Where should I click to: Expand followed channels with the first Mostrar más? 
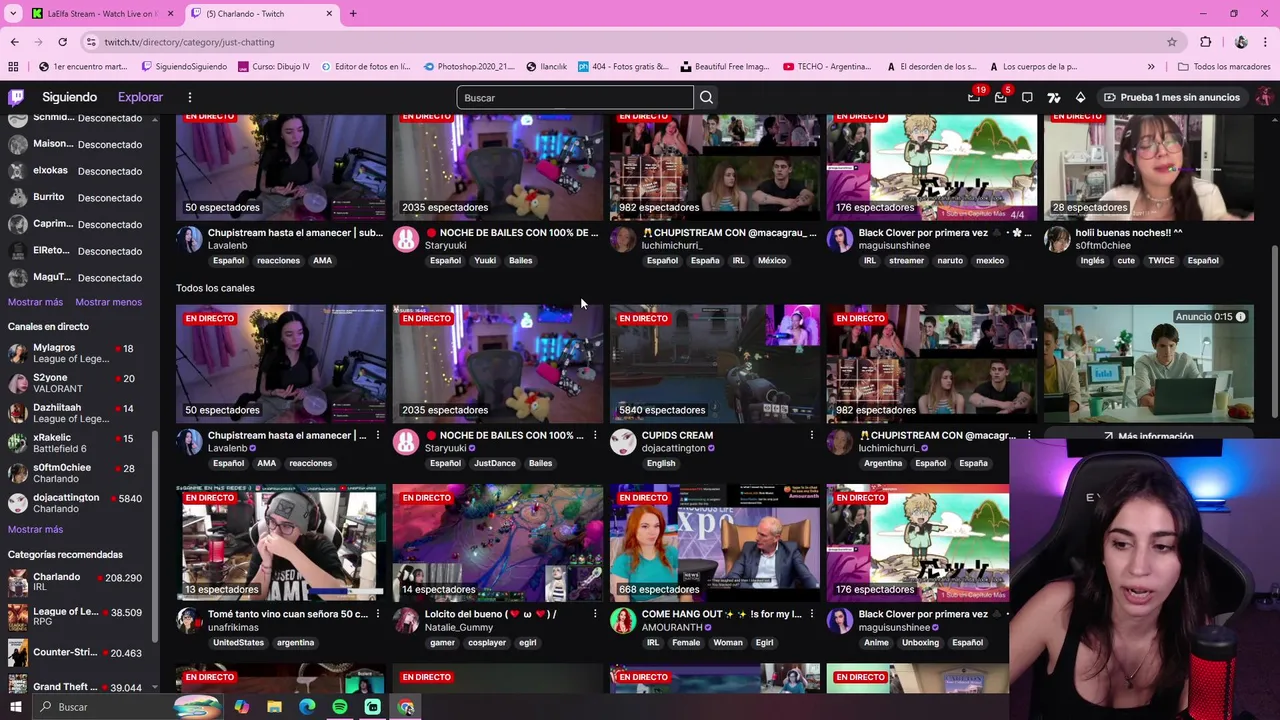tap(35, 302)
